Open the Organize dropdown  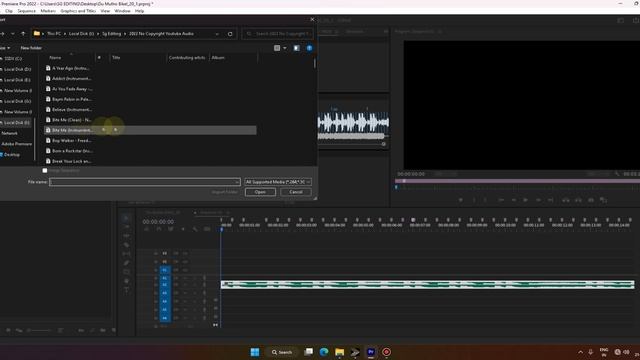point(5,48)
